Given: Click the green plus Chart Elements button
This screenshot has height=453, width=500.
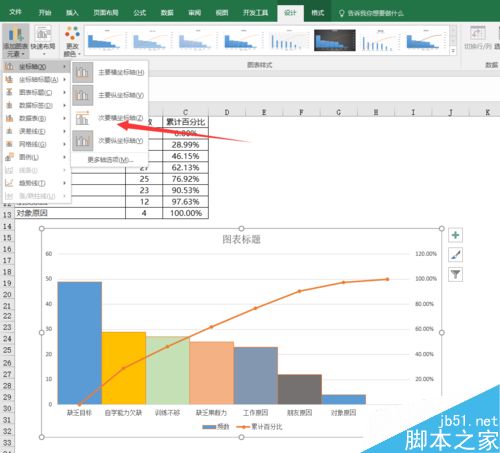Looking at the screenshot, I should coord(455,235).
